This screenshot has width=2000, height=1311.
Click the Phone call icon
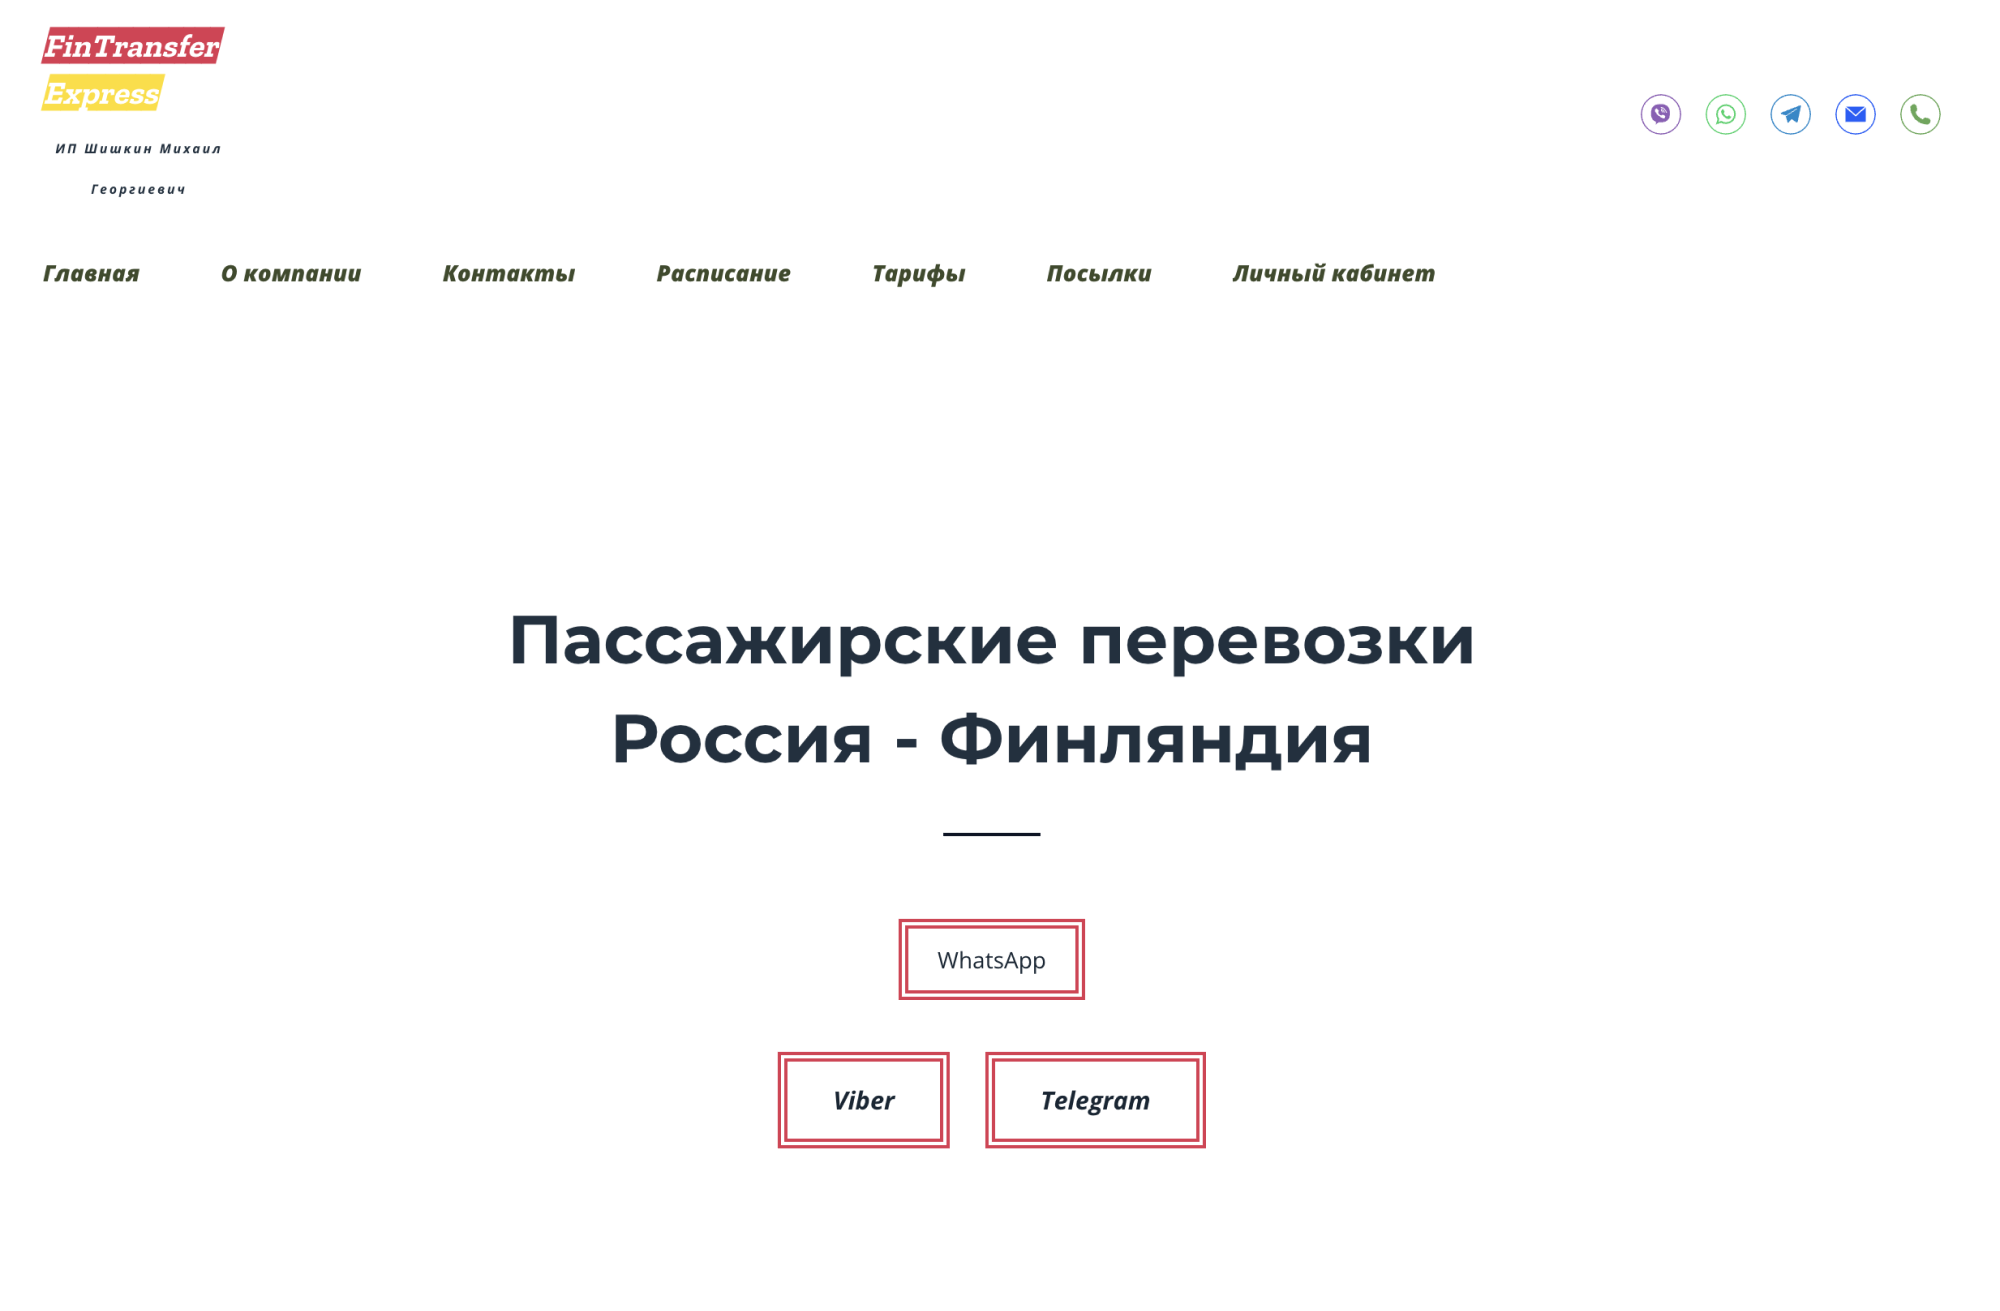1921,114
